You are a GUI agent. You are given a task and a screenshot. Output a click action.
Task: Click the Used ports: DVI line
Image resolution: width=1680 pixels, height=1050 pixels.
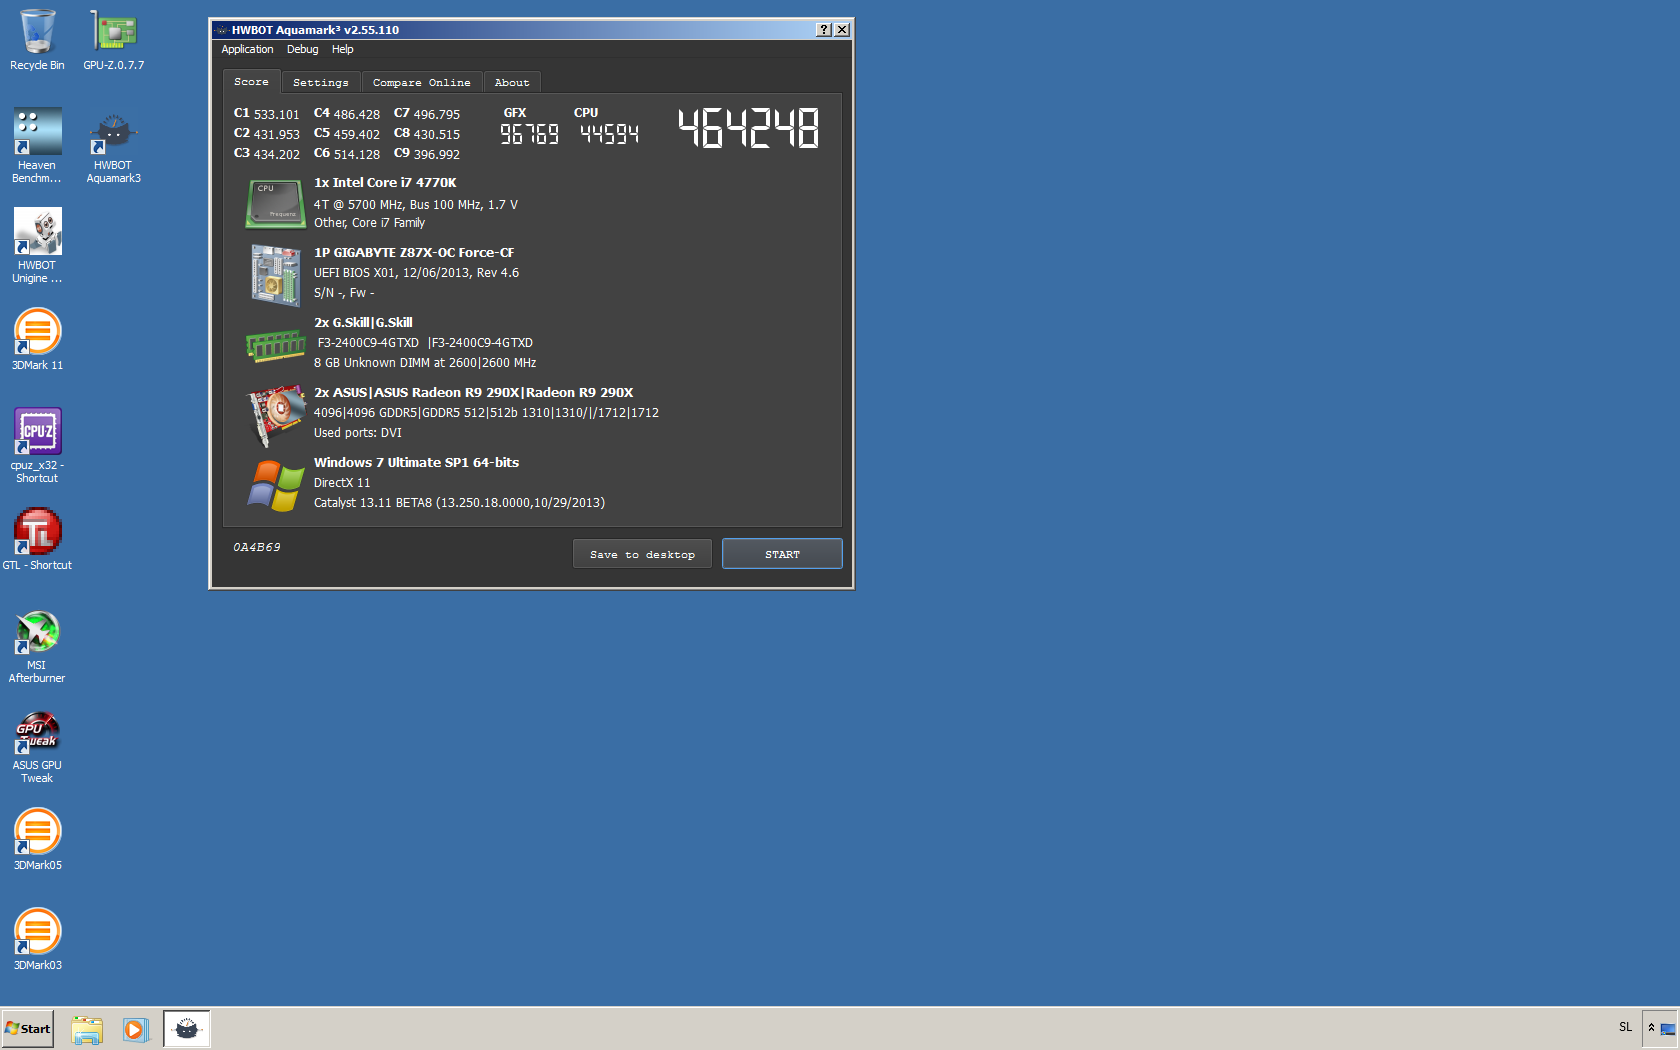(358, 433)
